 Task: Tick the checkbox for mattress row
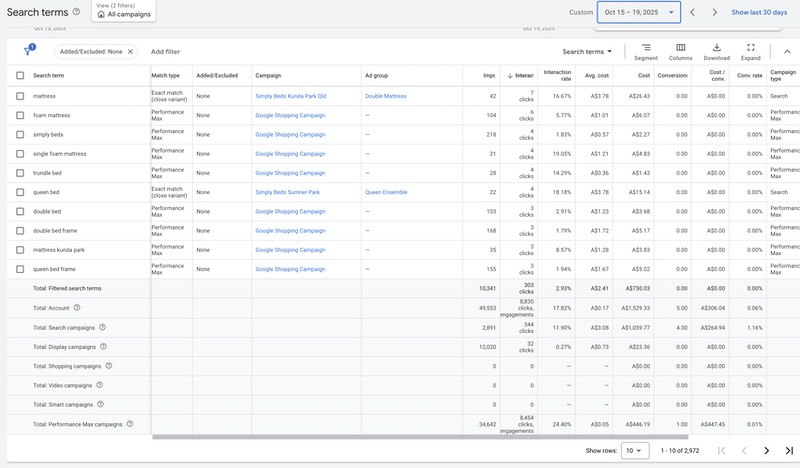(20, 96)
